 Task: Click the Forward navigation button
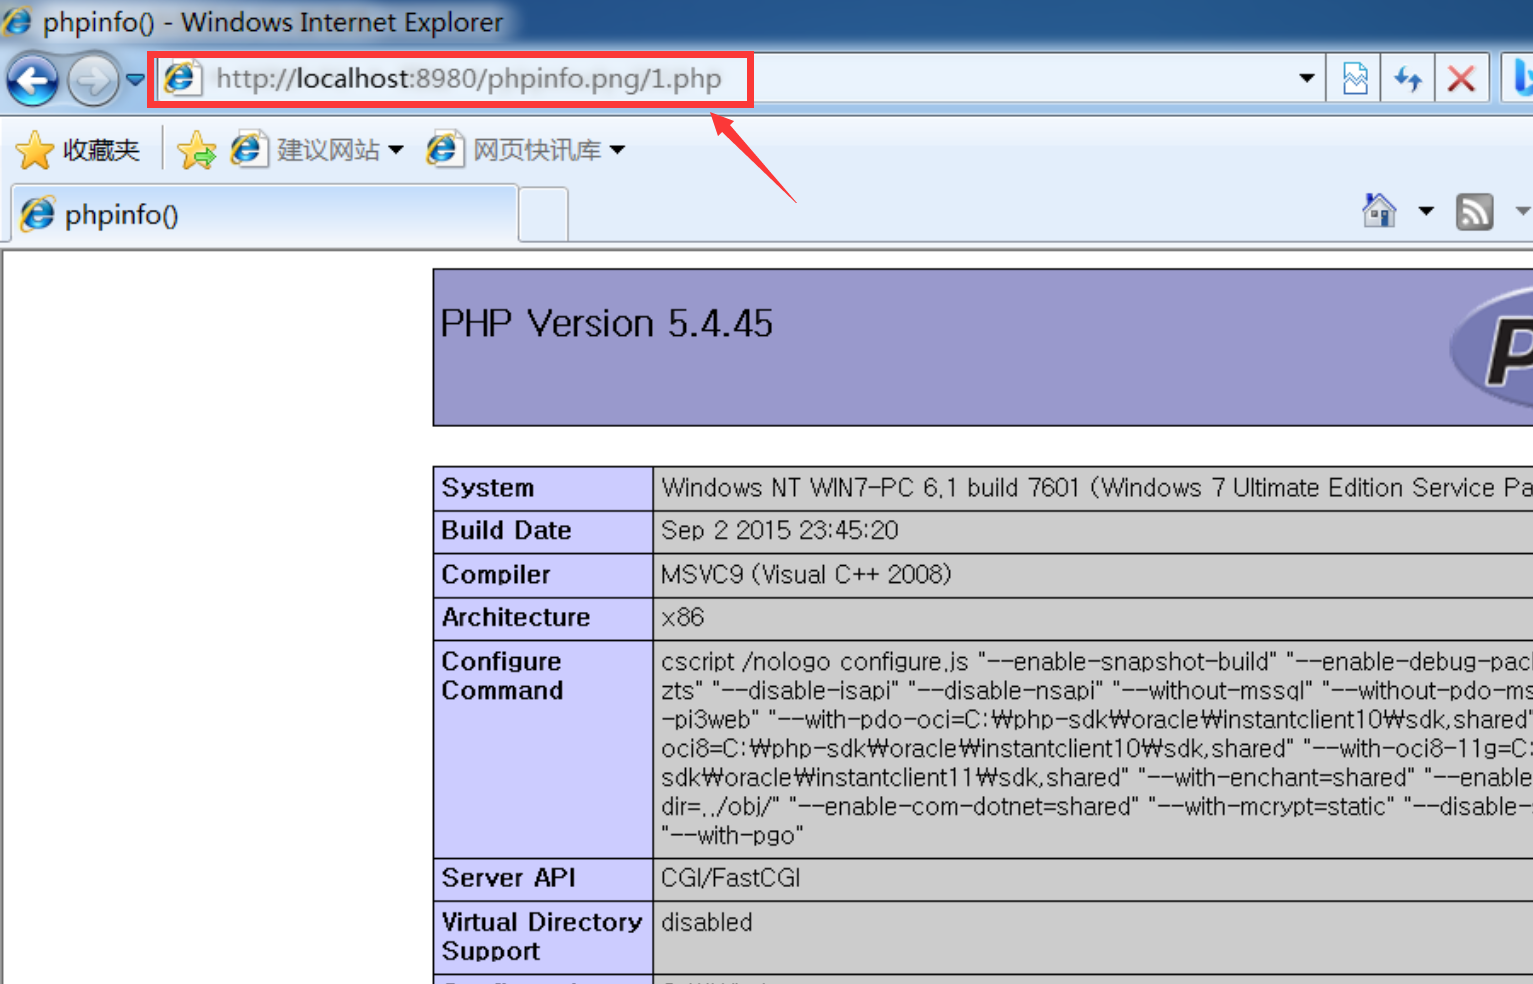[93, 80]
